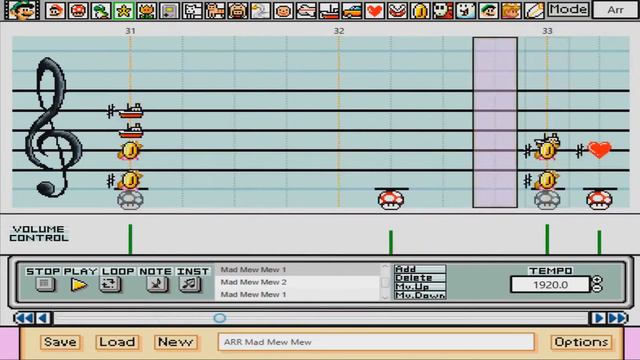The height and width of the screenshot is (360, 640).
Task: Select the Mushroom instrument icon
Action: click(78, 10)
